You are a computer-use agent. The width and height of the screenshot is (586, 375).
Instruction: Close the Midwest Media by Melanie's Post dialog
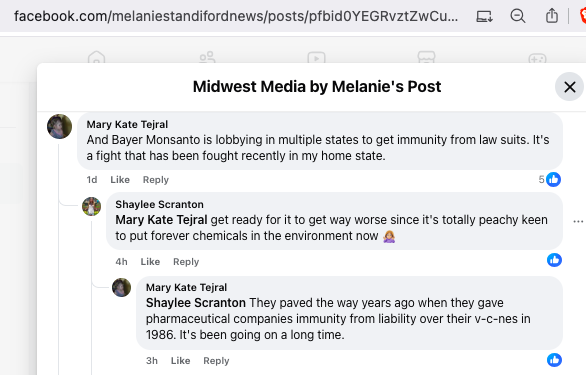(570, 87)
